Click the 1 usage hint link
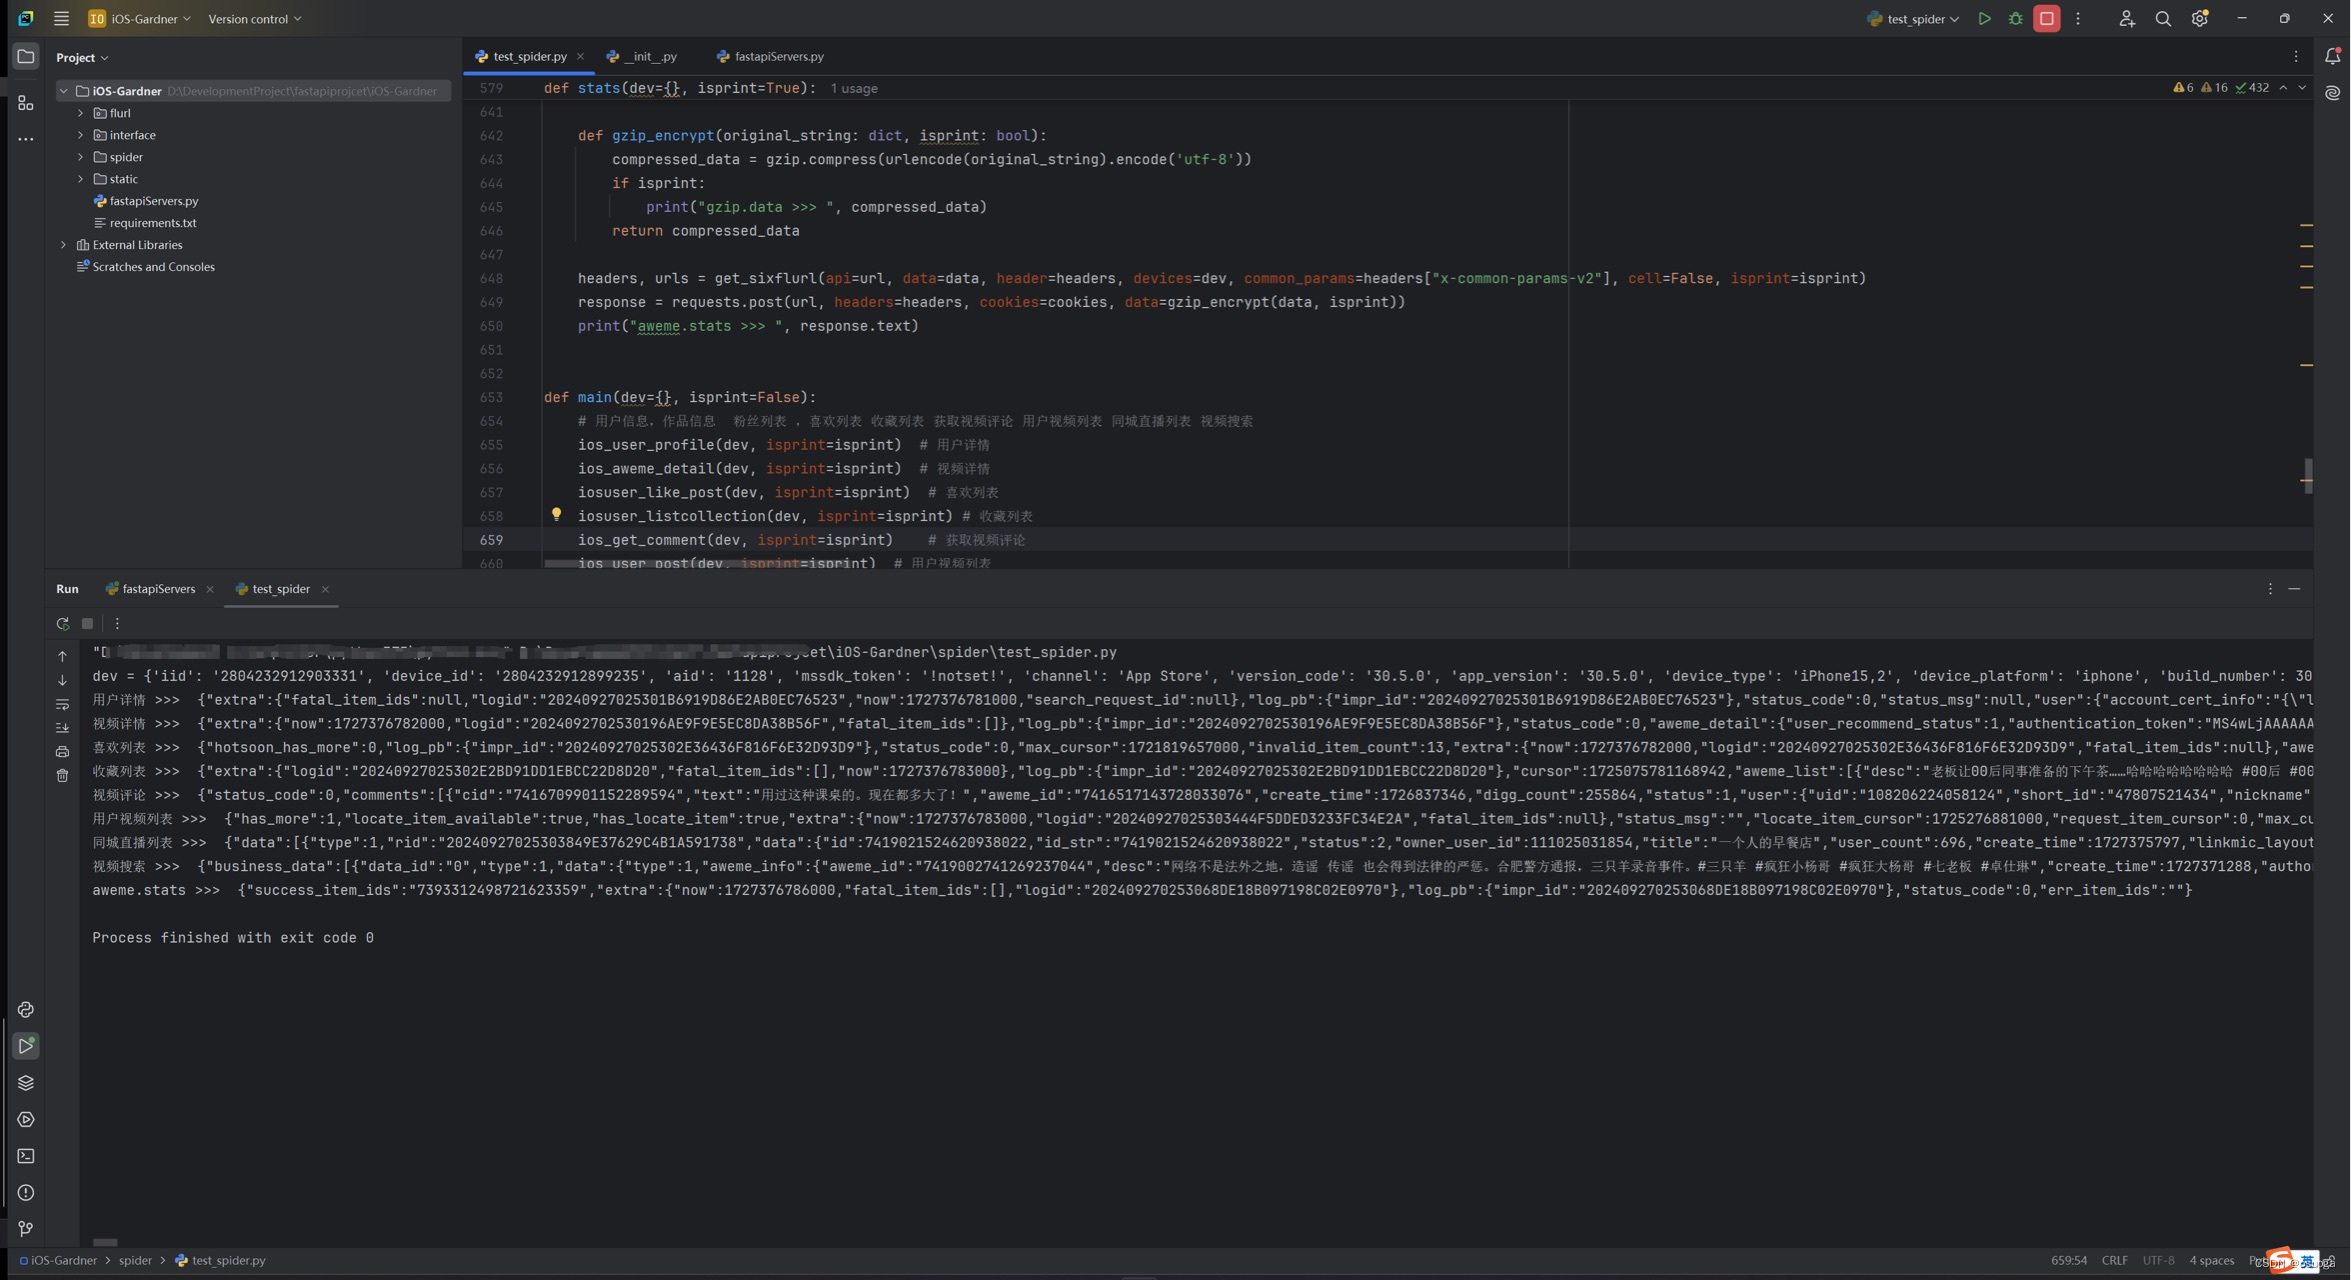Screen dimensions: 2351x1280 tap(853, 89)
